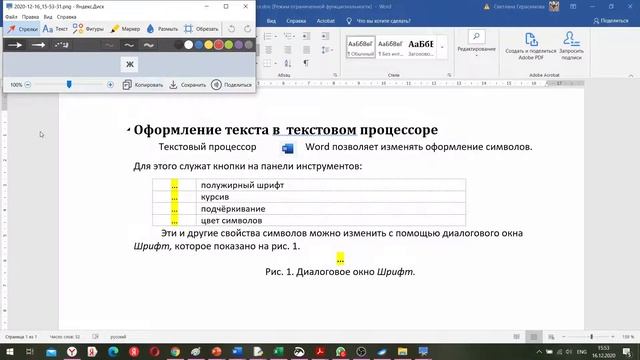Open the Абзац paragraph dialog launcher
This screenshot has width=640, height=360.
335,75
